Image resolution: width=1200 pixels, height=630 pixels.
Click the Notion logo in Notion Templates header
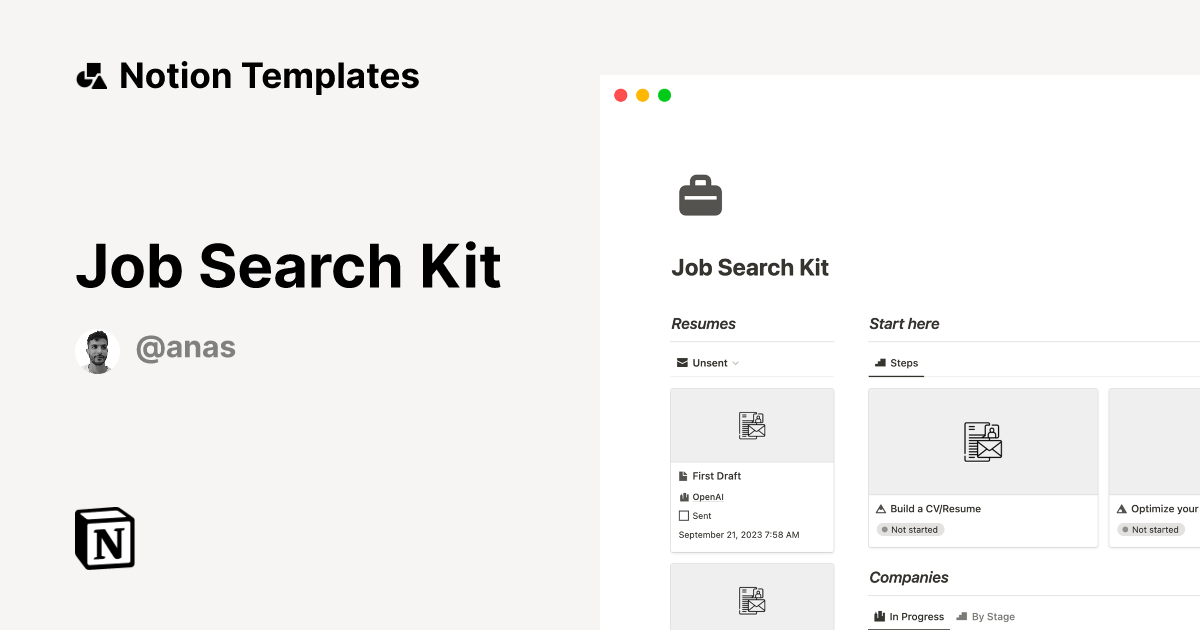[x=91, y=75]
